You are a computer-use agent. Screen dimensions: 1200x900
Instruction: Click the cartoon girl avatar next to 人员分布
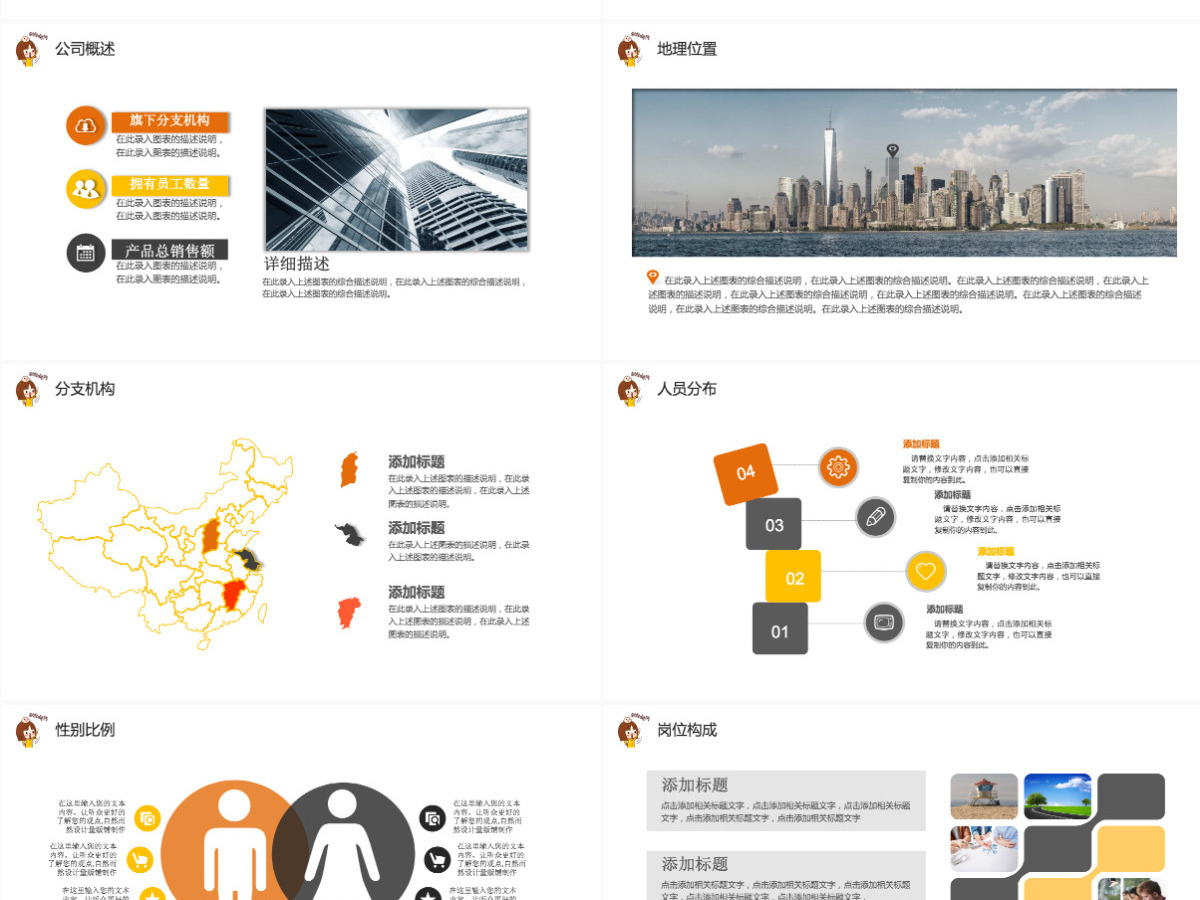point(631,389)
